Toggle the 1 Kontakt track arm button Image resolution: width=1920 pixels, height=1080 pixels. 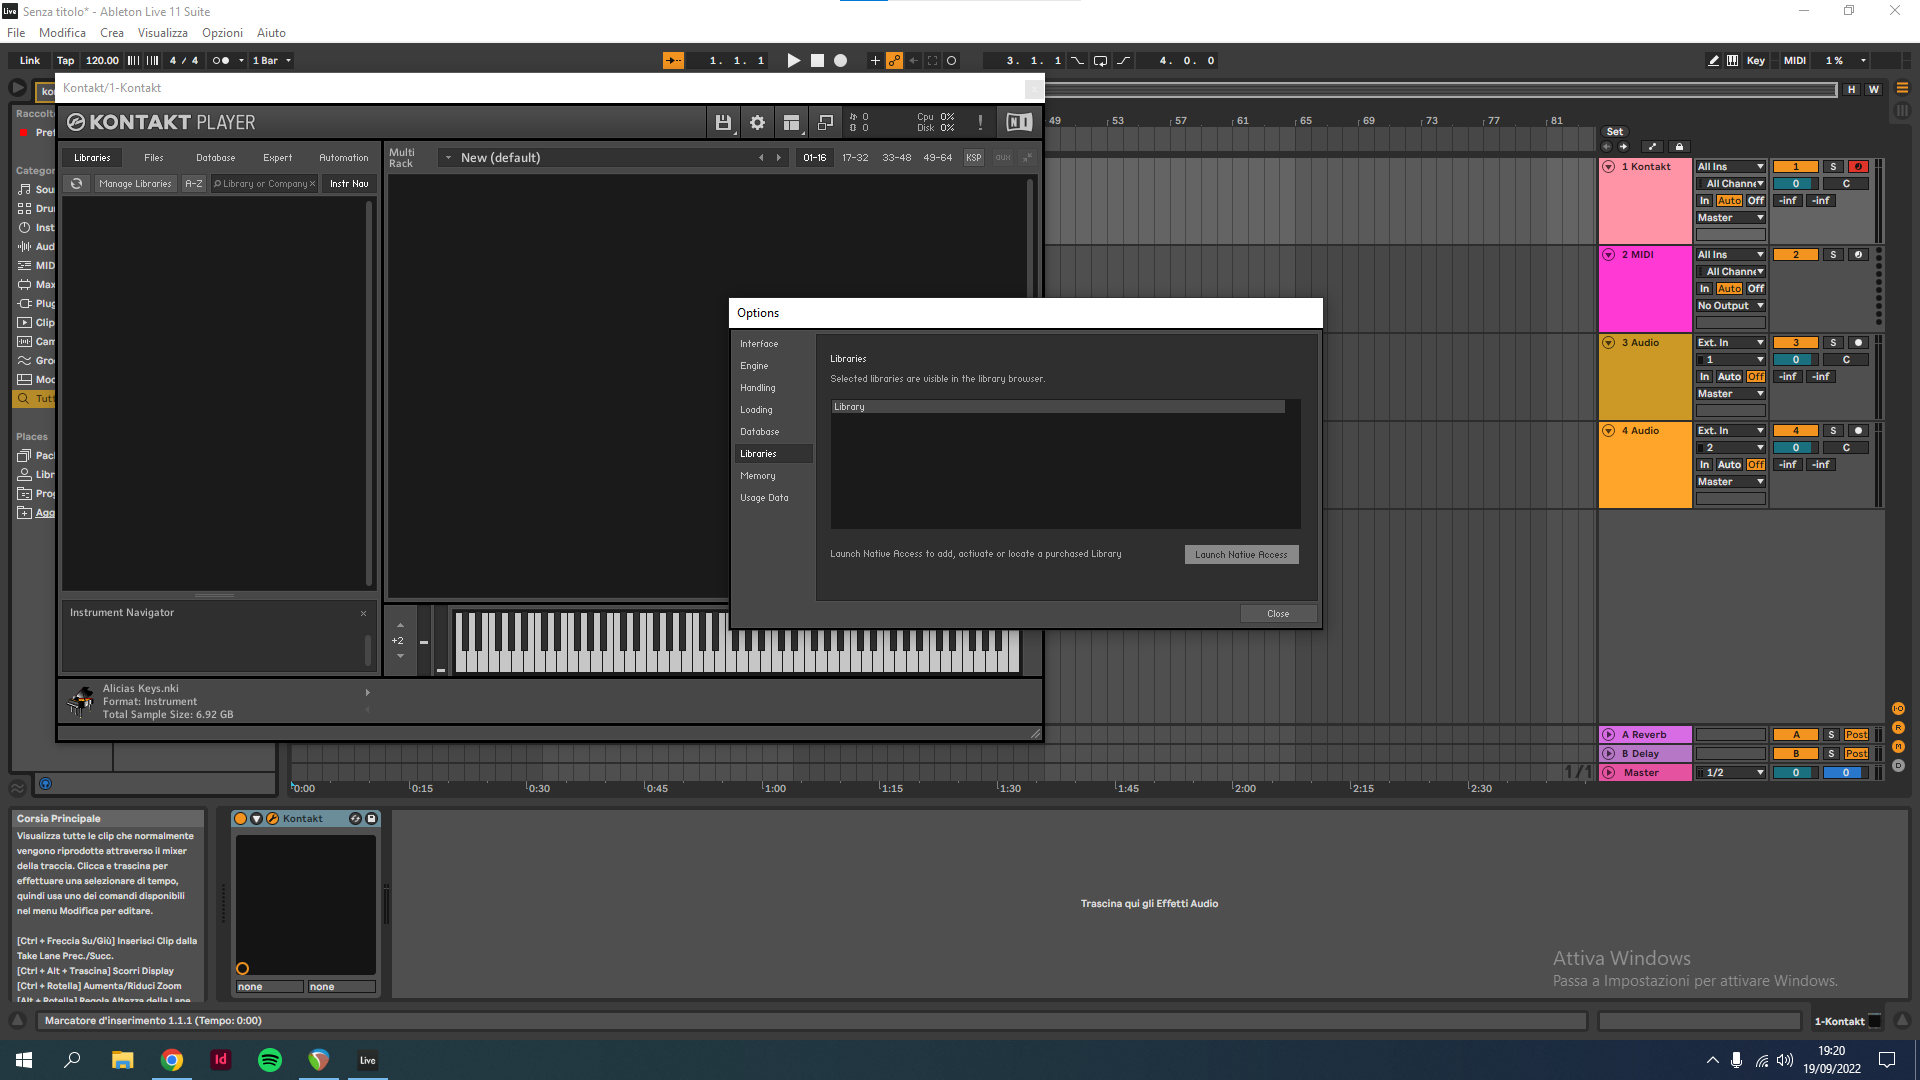coord(1858,167)
